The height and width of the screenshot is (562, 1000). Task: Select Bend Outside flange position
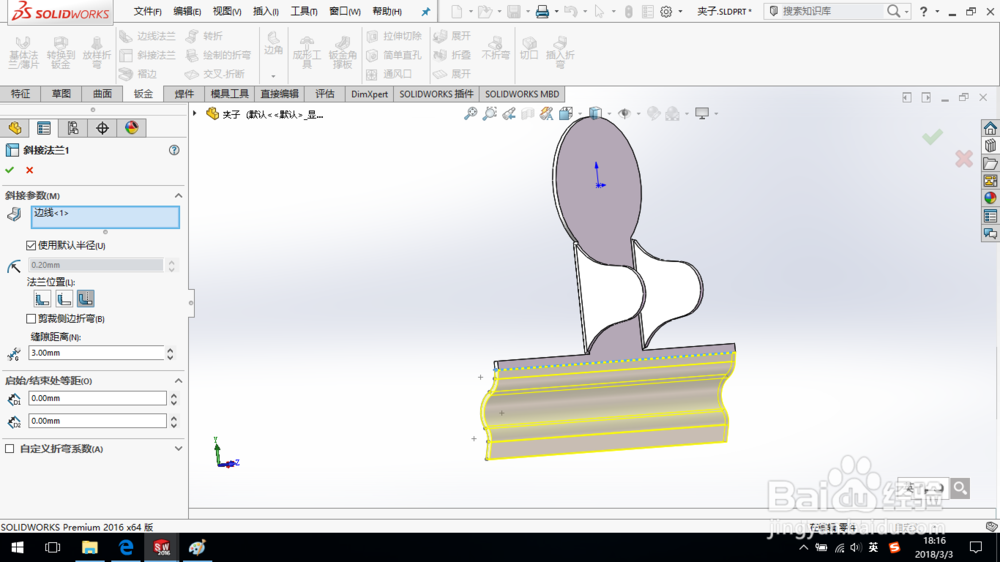[x=85, y=299]
